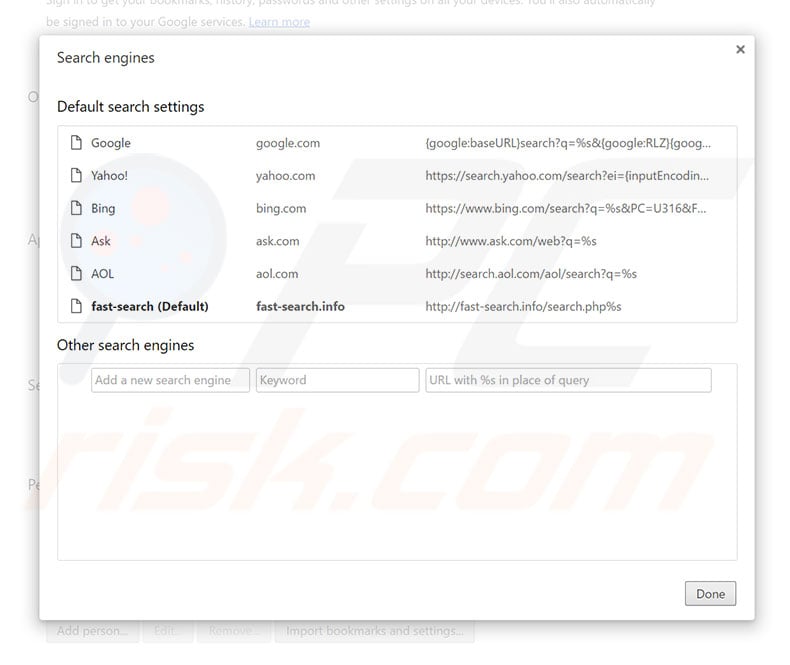
Task: Click the page icon beside Google
Action: 76,143
